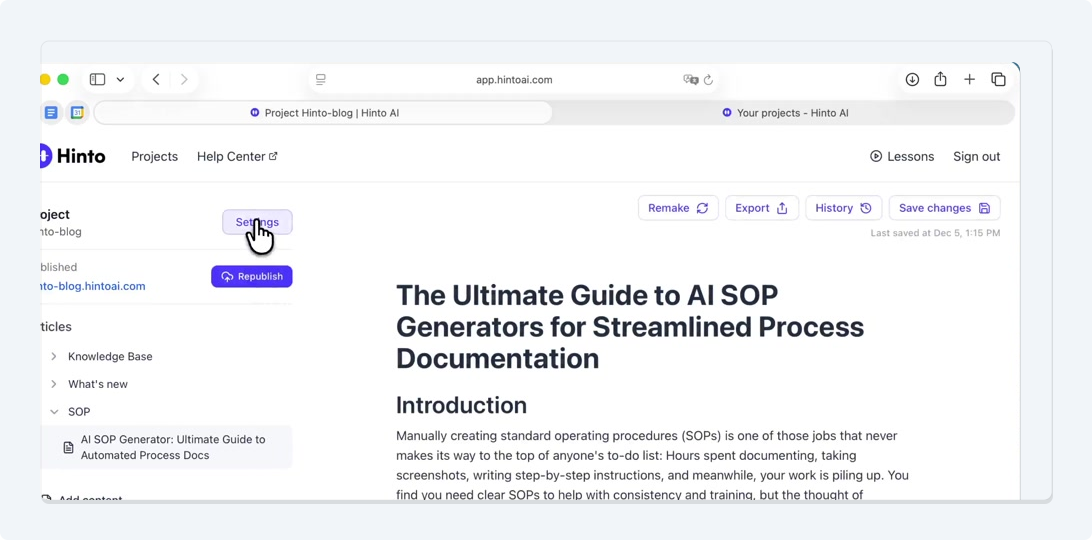Click the page reload icon
This screenshot has height=540, width=1092.
click(708, 80)
